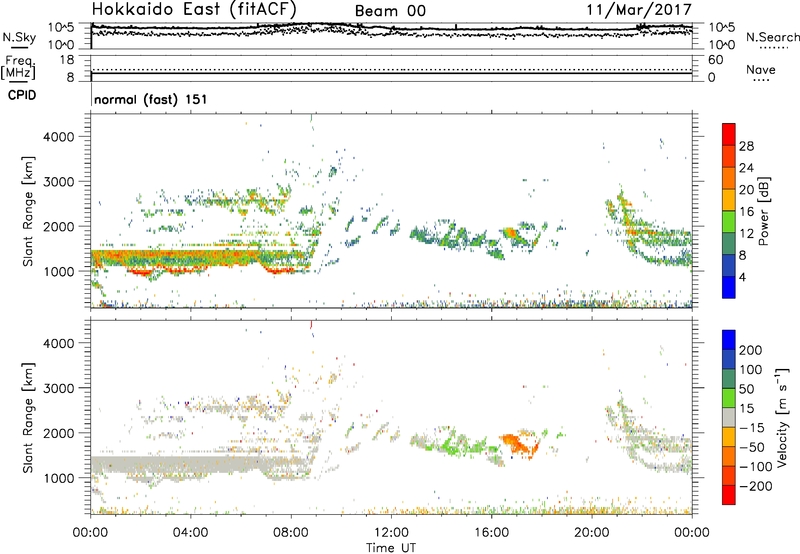Click the '20:00' time tick label
The width and height of the screenshot is (800, 554).
pos(591,533)
